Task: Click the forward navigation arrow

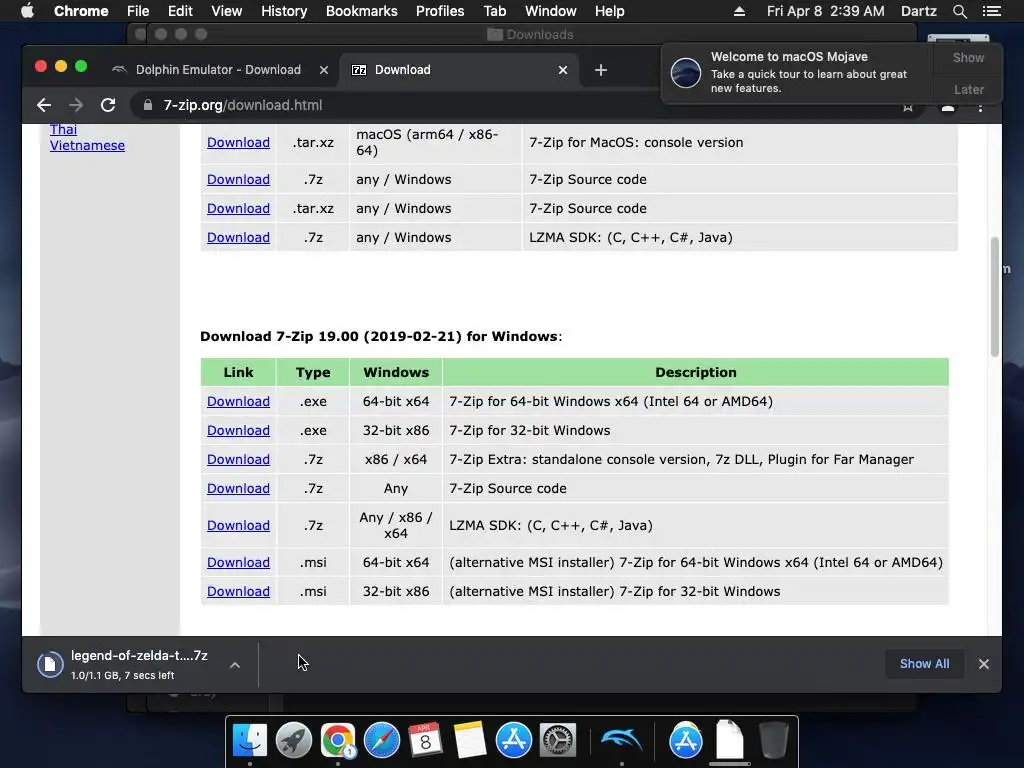Action: 76,105
